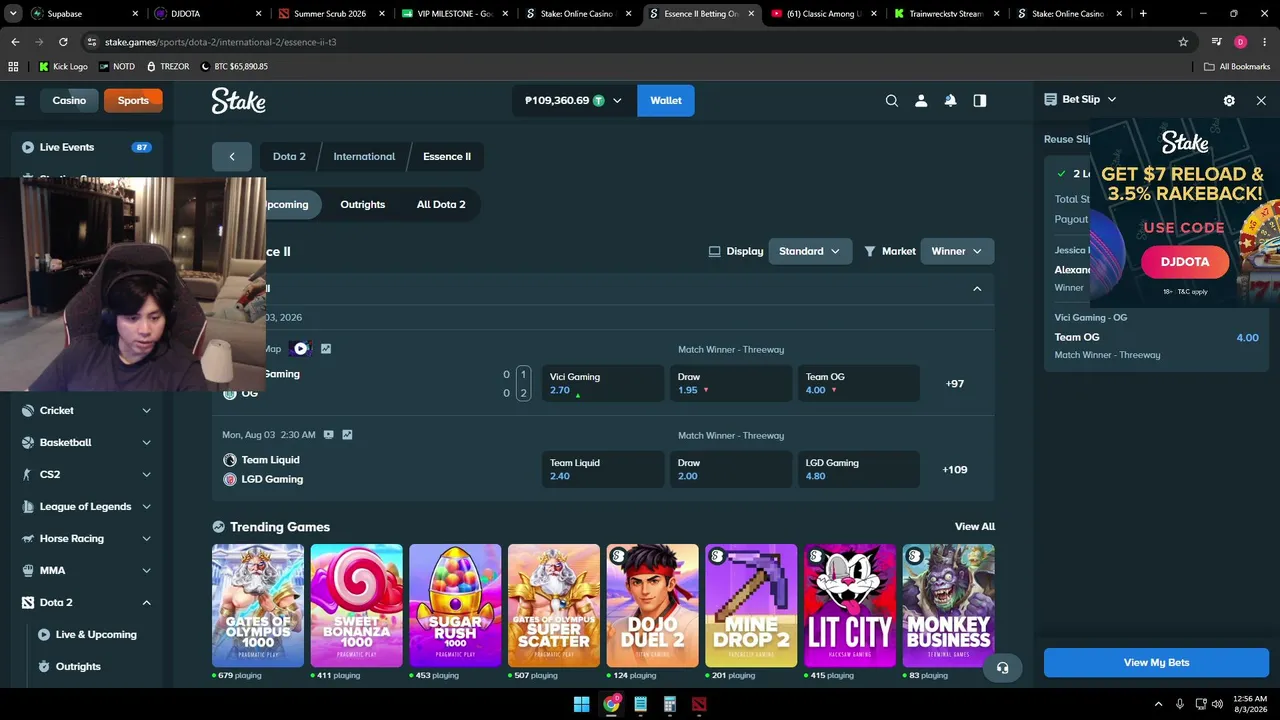The image size is (1280, 720).
Task: Open statistics chart for Vici Gaming match
Action: coord(326,349)
